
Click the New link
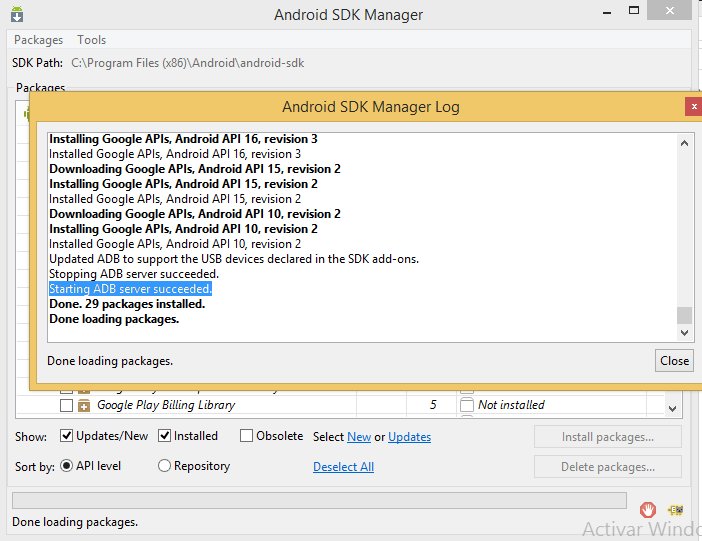coord(359,437)
